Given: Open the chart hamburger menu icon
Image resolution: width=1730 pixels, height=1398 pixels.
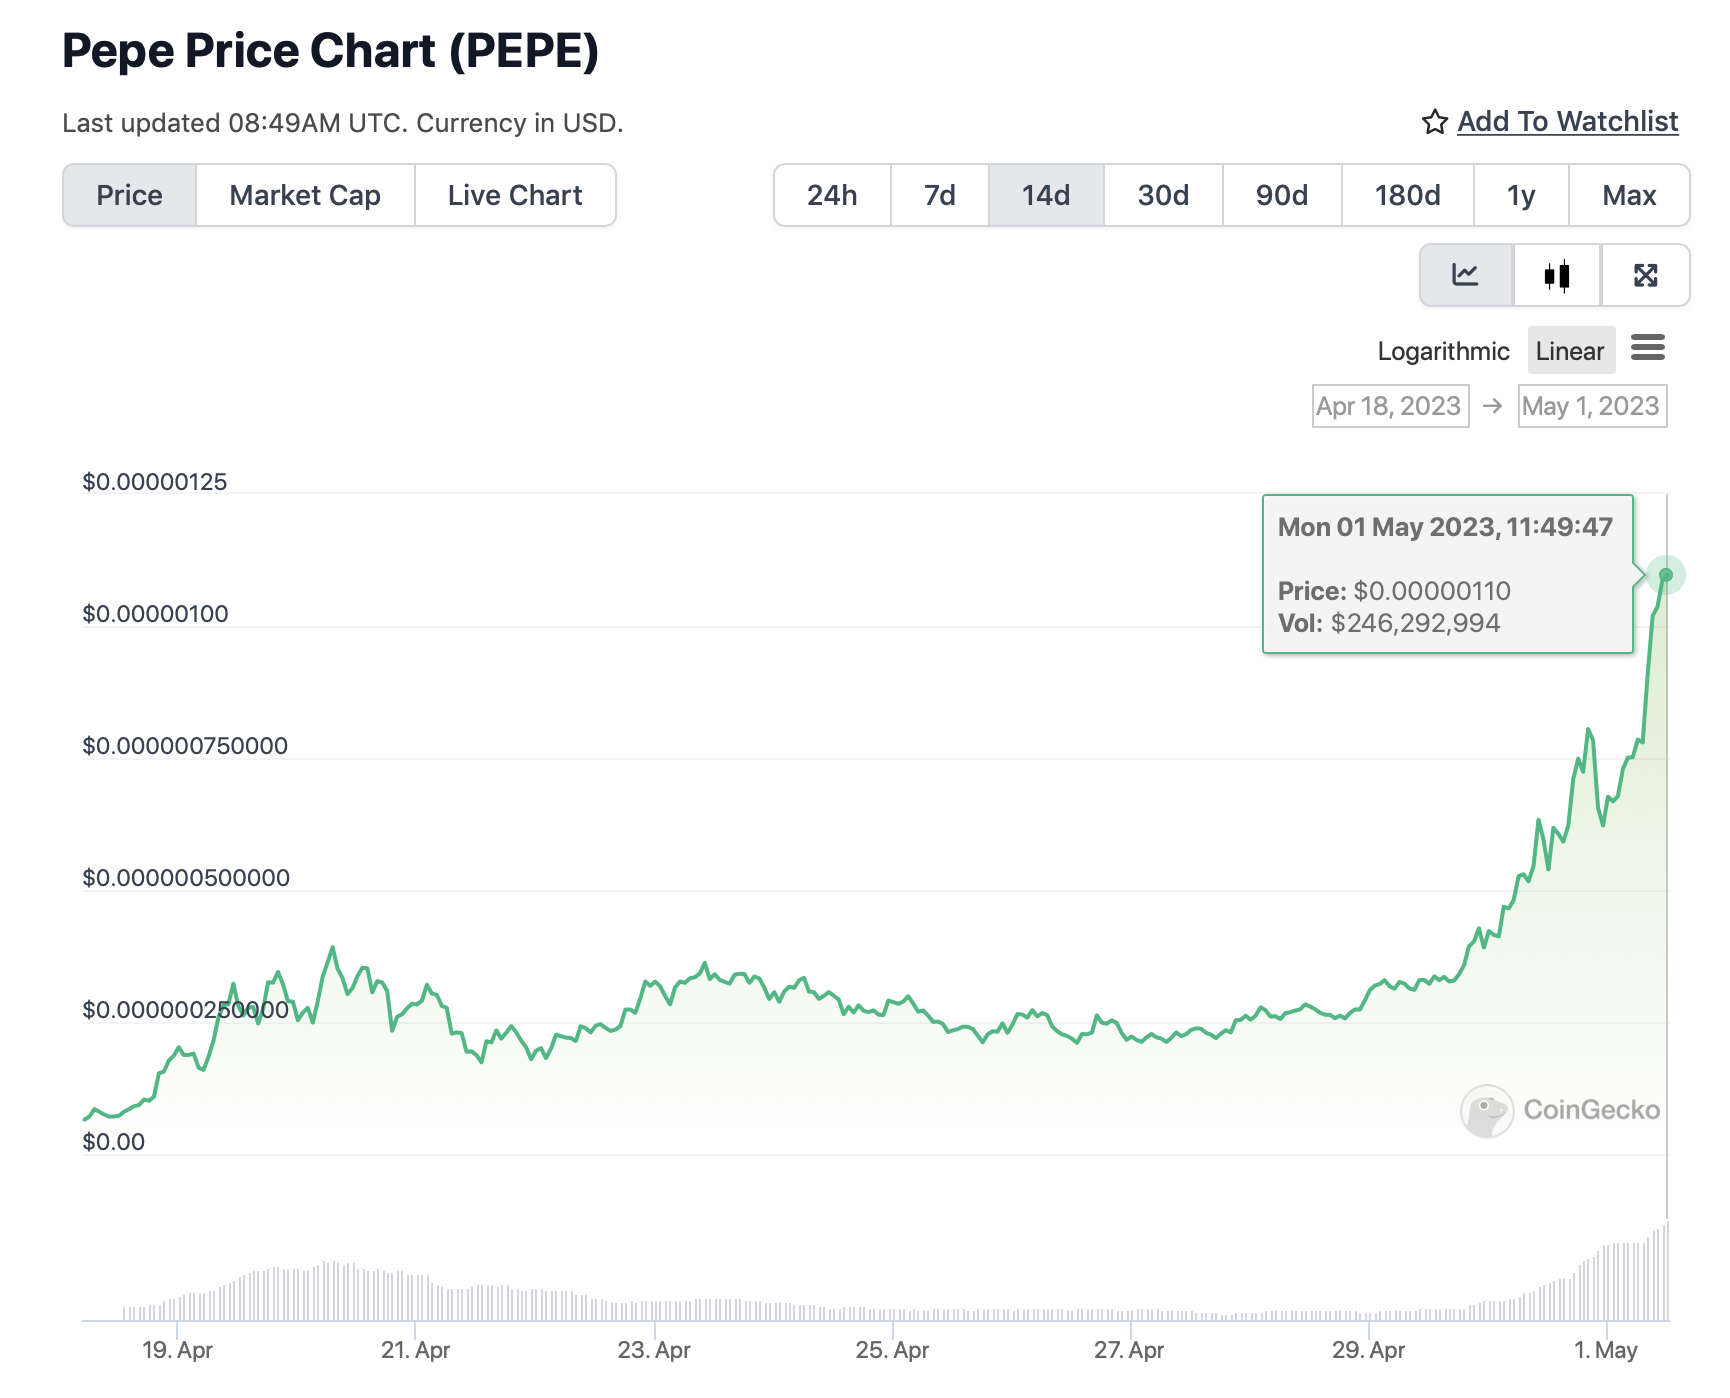Looking at the screenshot, I should click(x=1647, y=348).
